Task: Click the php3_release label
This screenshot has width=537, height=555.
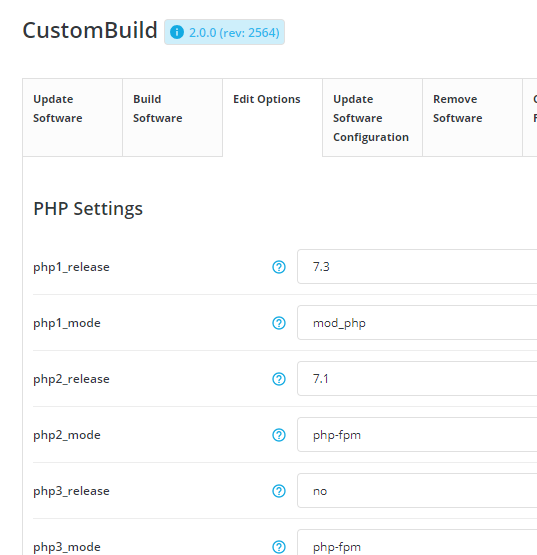Action: pos(71,491)
